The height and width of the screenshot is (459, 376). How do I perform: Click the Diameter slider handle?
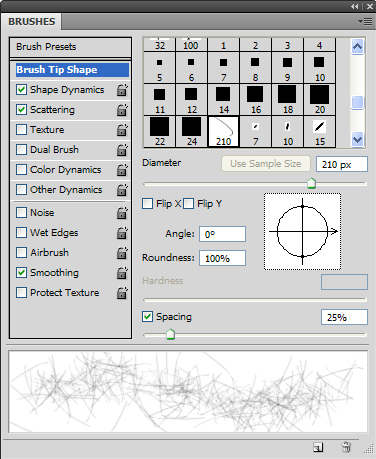coord(311,183)
